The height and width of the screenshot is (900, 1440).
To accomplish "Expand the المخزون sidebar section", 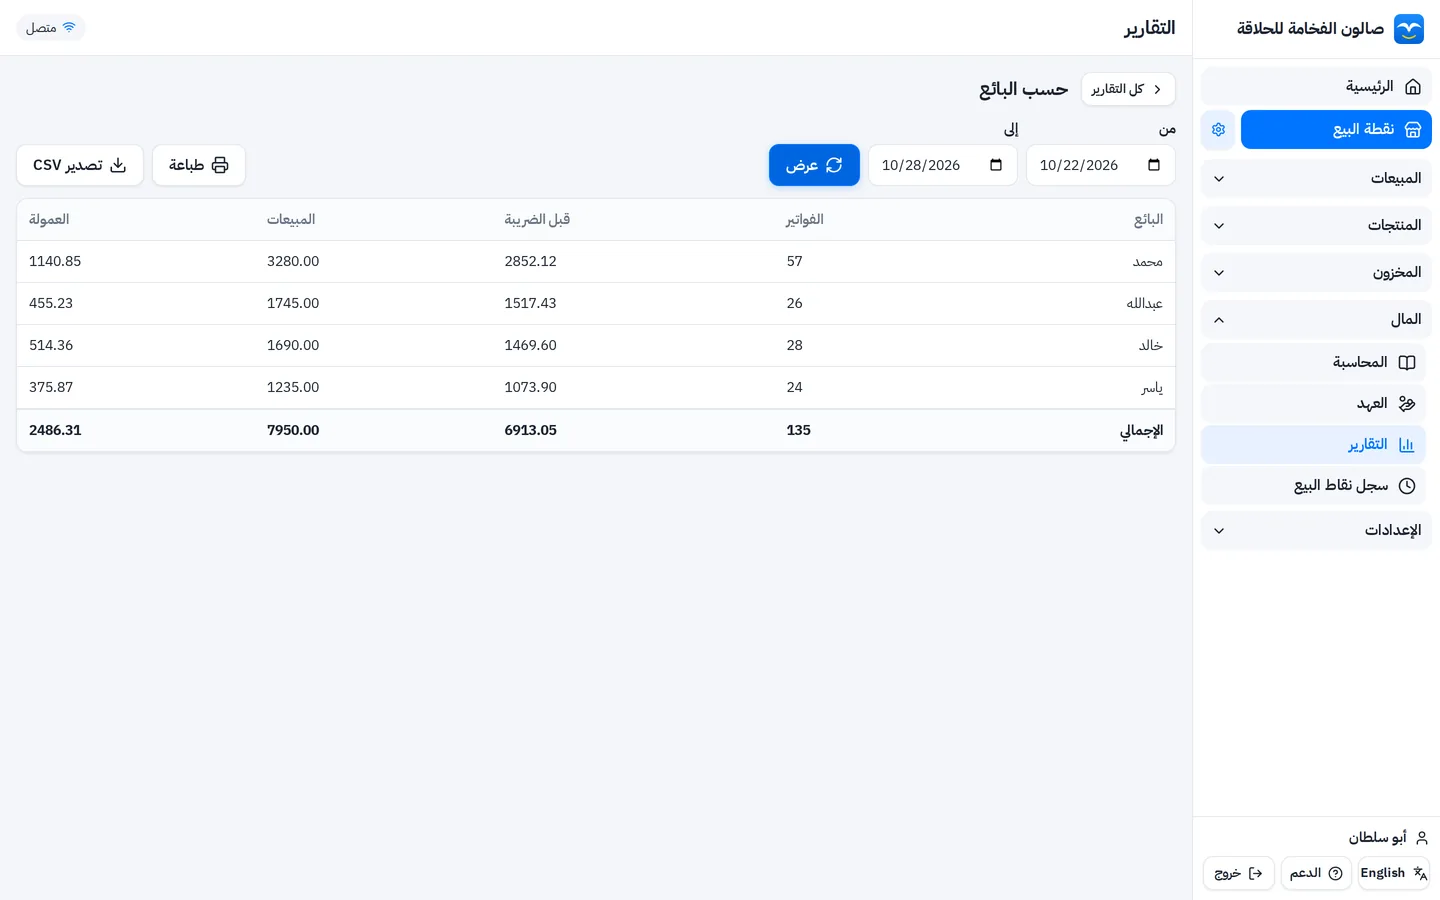I will [1316, 273].
